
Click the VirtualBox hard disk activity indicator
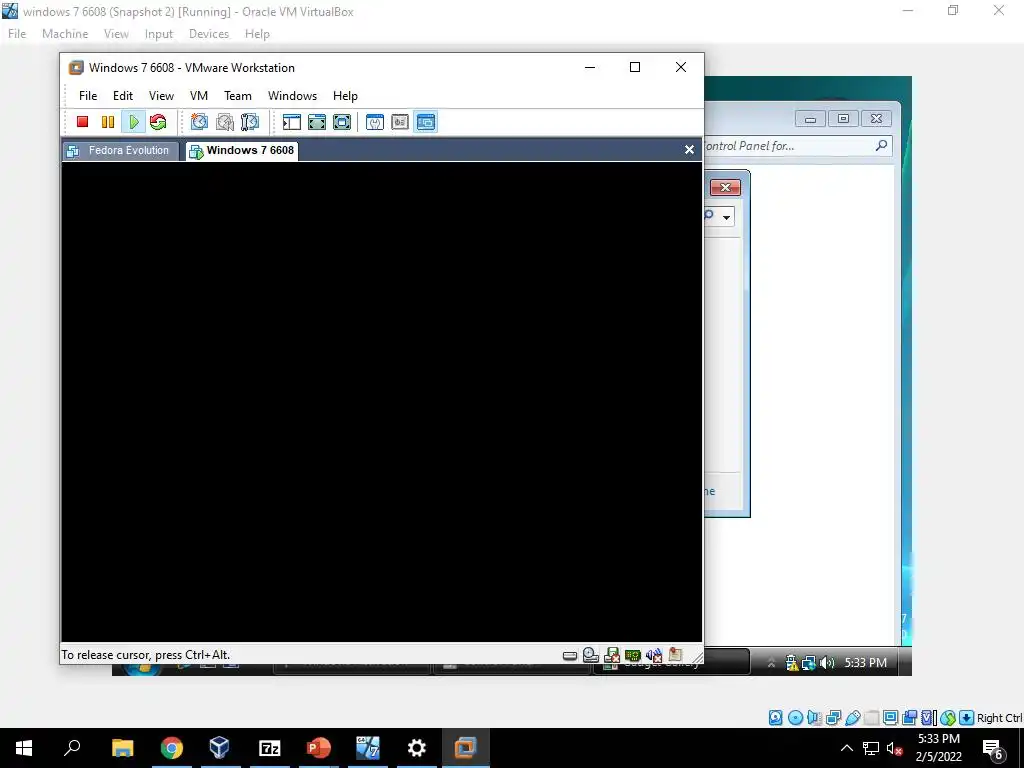pos(775,718)
